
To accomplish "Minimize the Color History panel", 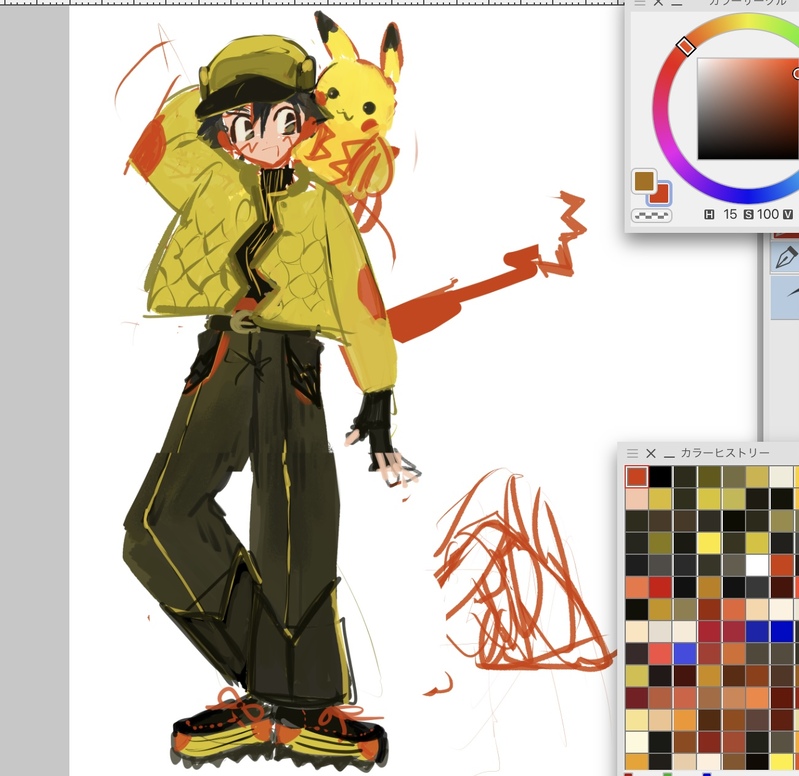I will coord(669,455).
